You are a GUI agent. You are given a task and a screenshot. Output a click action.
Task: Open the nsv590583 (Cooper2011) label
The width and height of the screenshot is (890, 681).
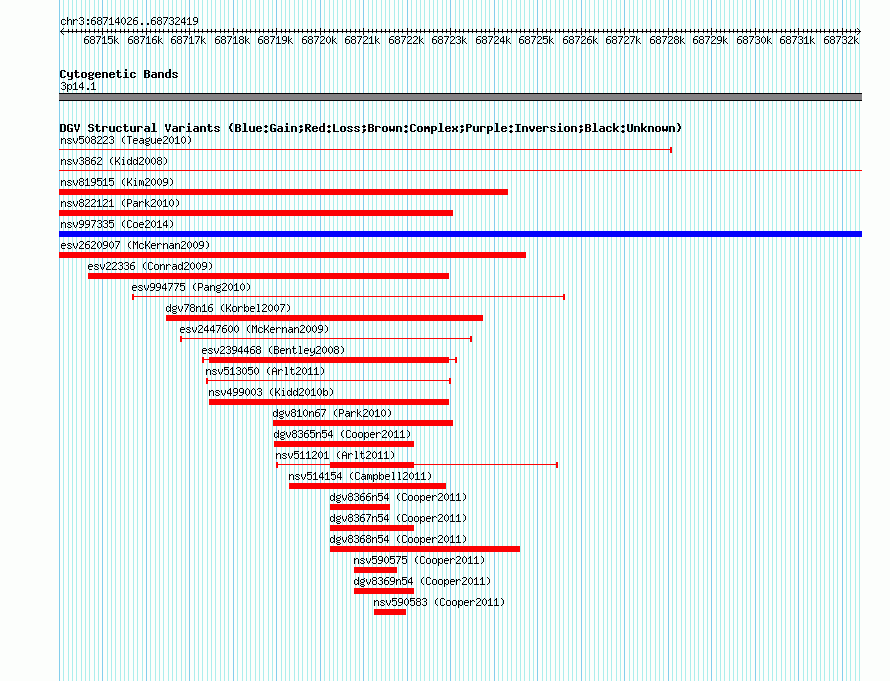click(439, 602)
